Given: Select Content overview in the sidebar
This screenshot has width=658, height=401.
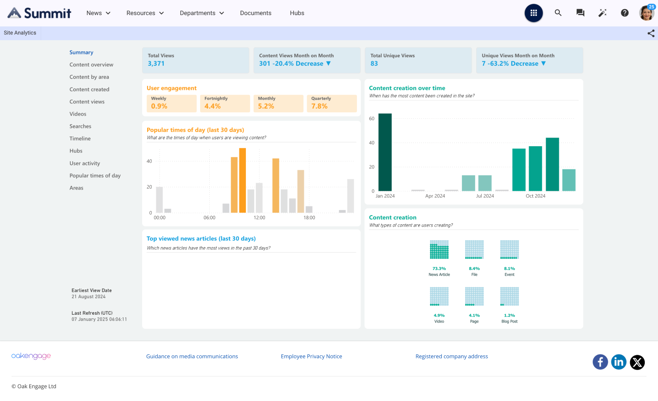Looking at the screenshot, I should [x=91, y=65].
